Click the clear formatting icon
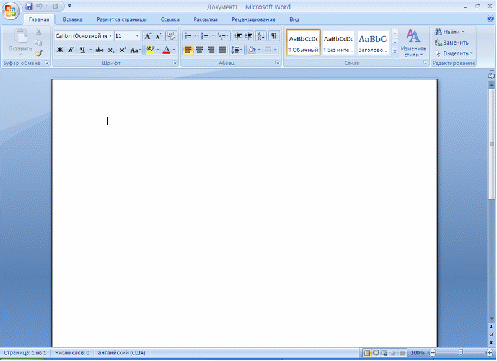 pos(171,36)
